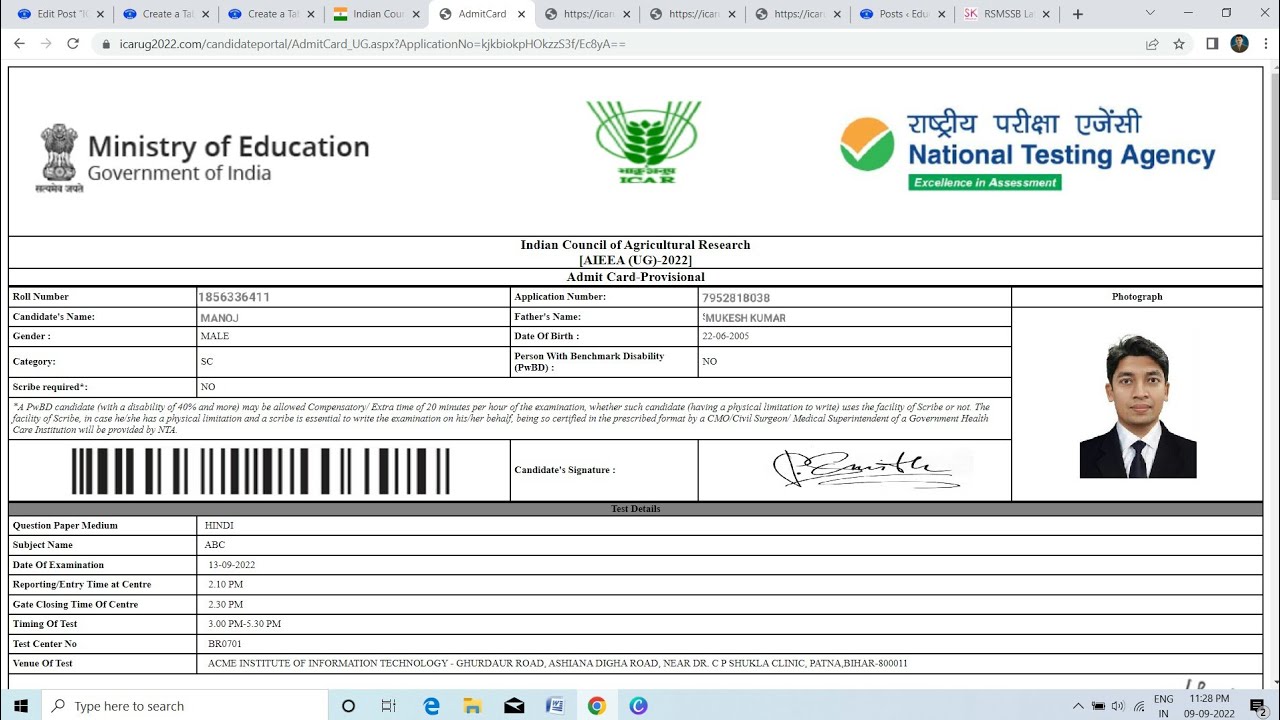1280x720 pixels.
Task: Open the tab search dropdown arrow
Action: [x=1150, y=13]
